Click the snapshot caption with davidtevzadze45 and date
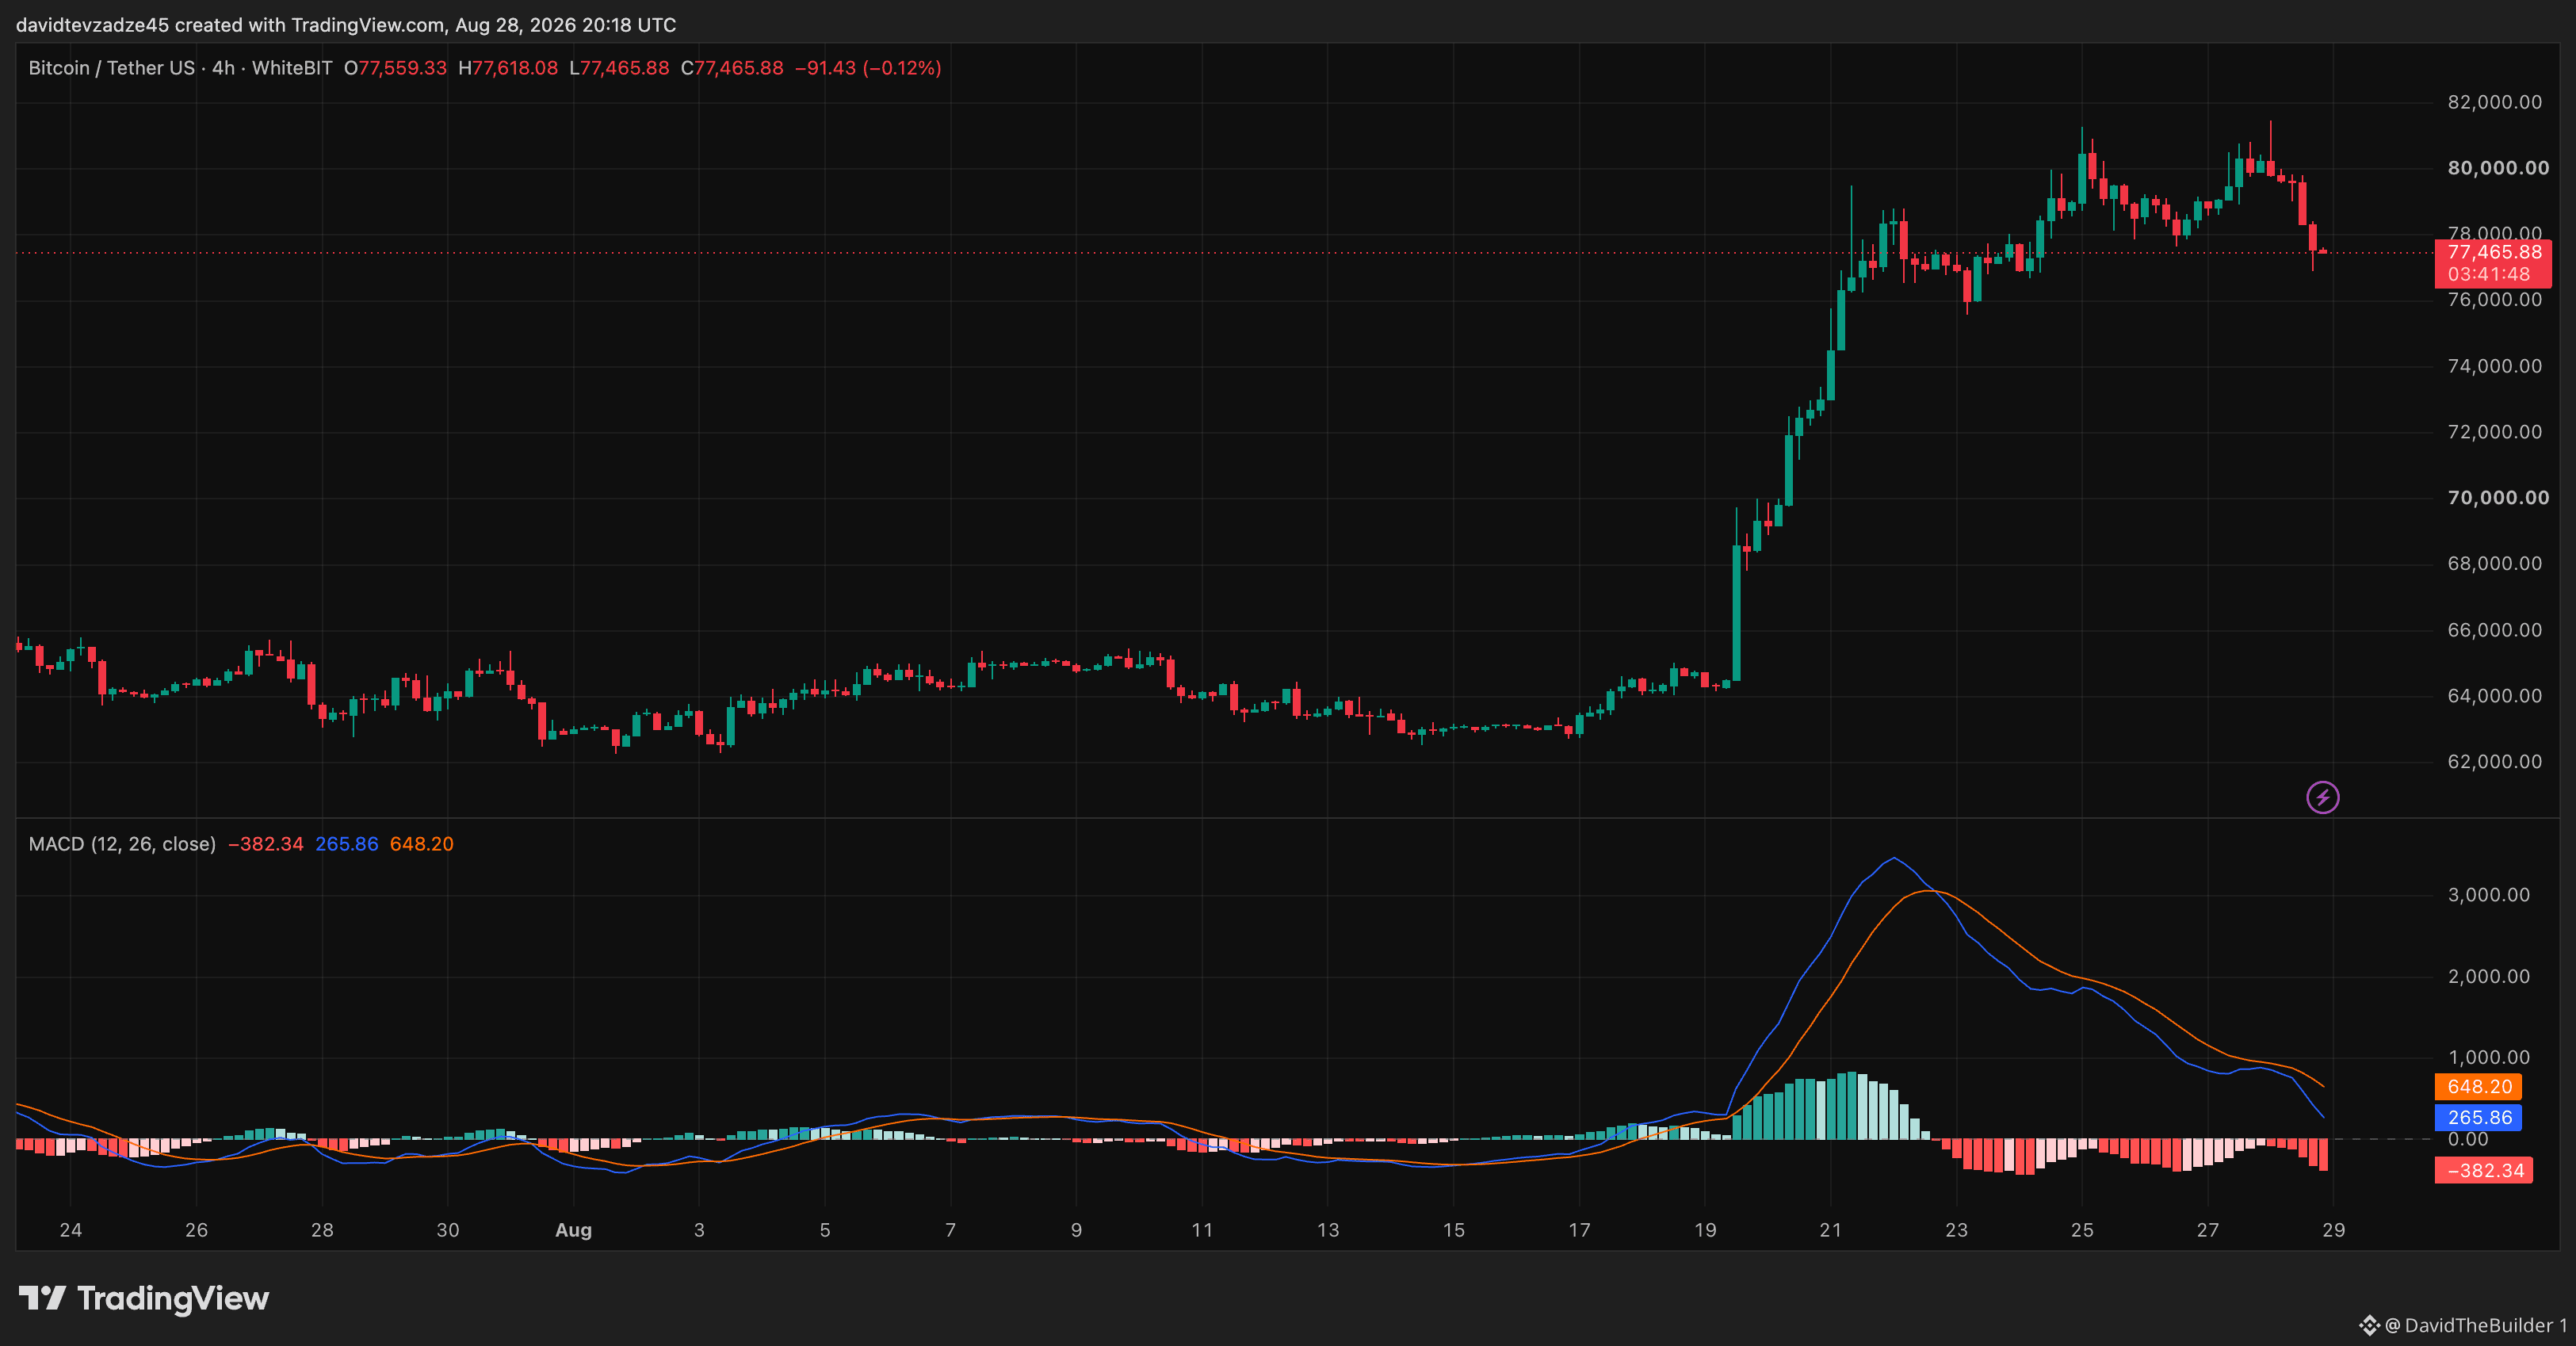 tap(346, 25)
